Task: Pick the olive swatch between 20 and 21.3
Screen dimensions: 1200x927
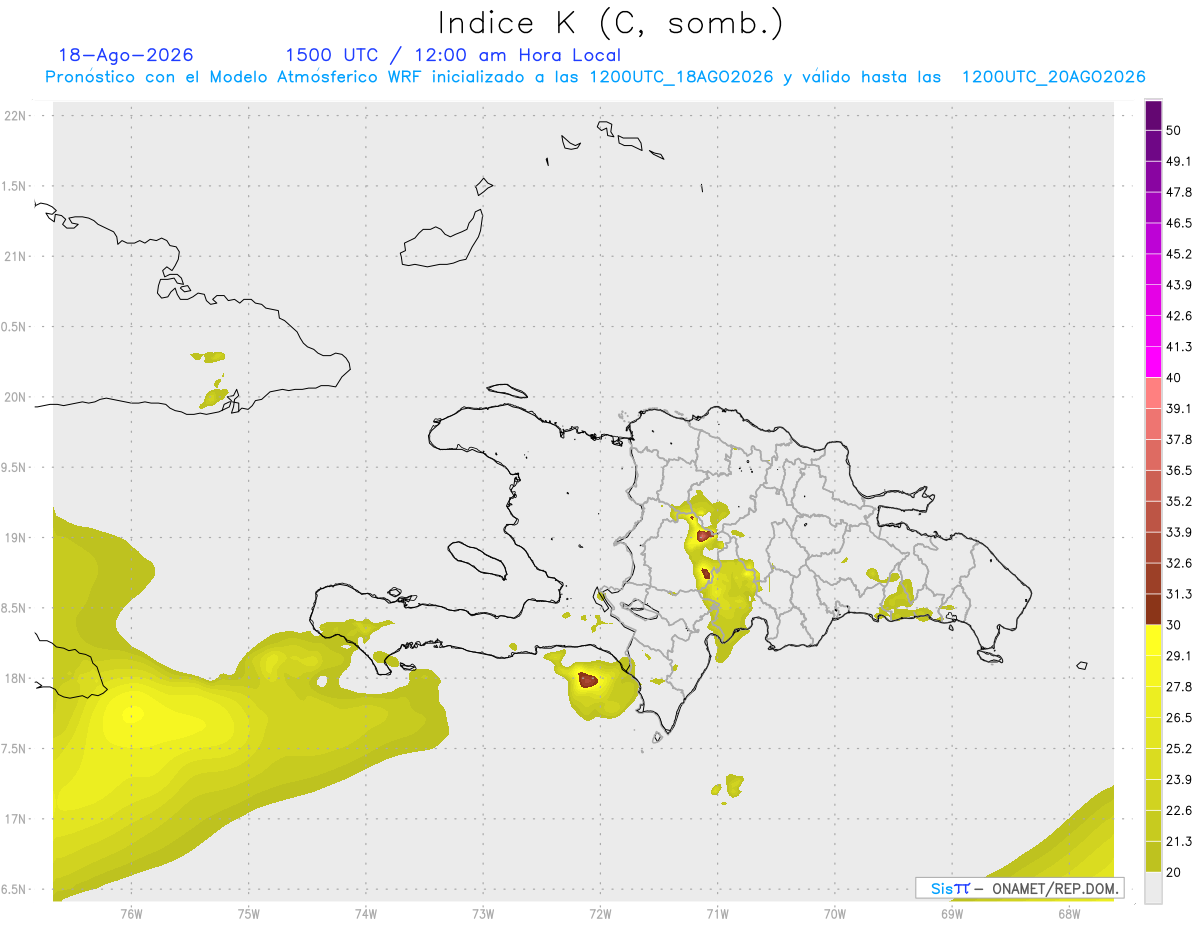Action: [1153, 856]
